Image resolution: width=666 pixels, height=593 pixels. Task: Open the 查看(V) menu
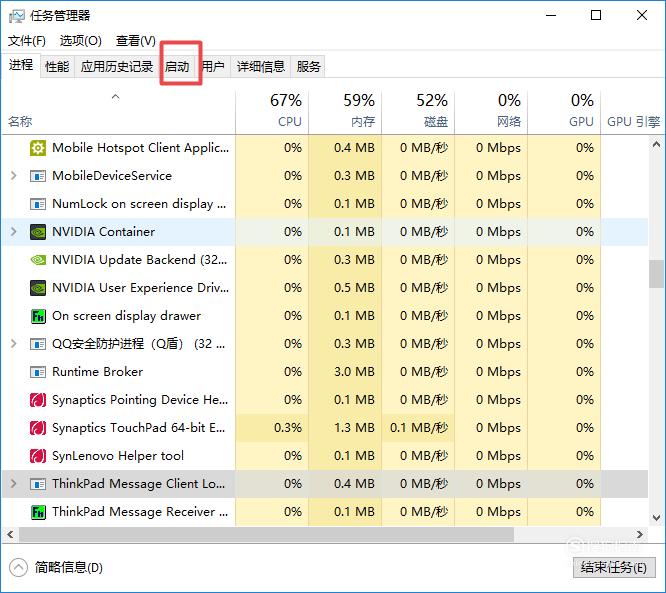click(136, 41)
